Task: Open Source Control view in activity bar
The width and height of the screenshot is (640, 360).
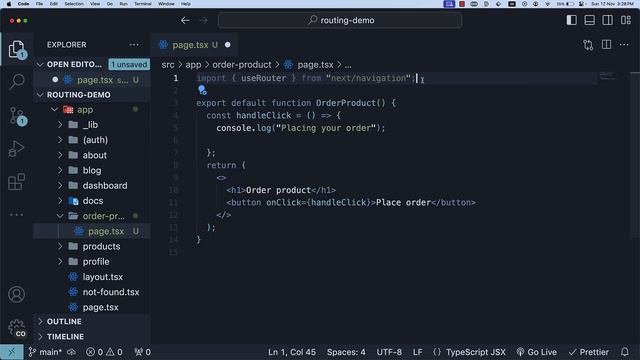Action: pyautogui.click(x=16, y=116)
